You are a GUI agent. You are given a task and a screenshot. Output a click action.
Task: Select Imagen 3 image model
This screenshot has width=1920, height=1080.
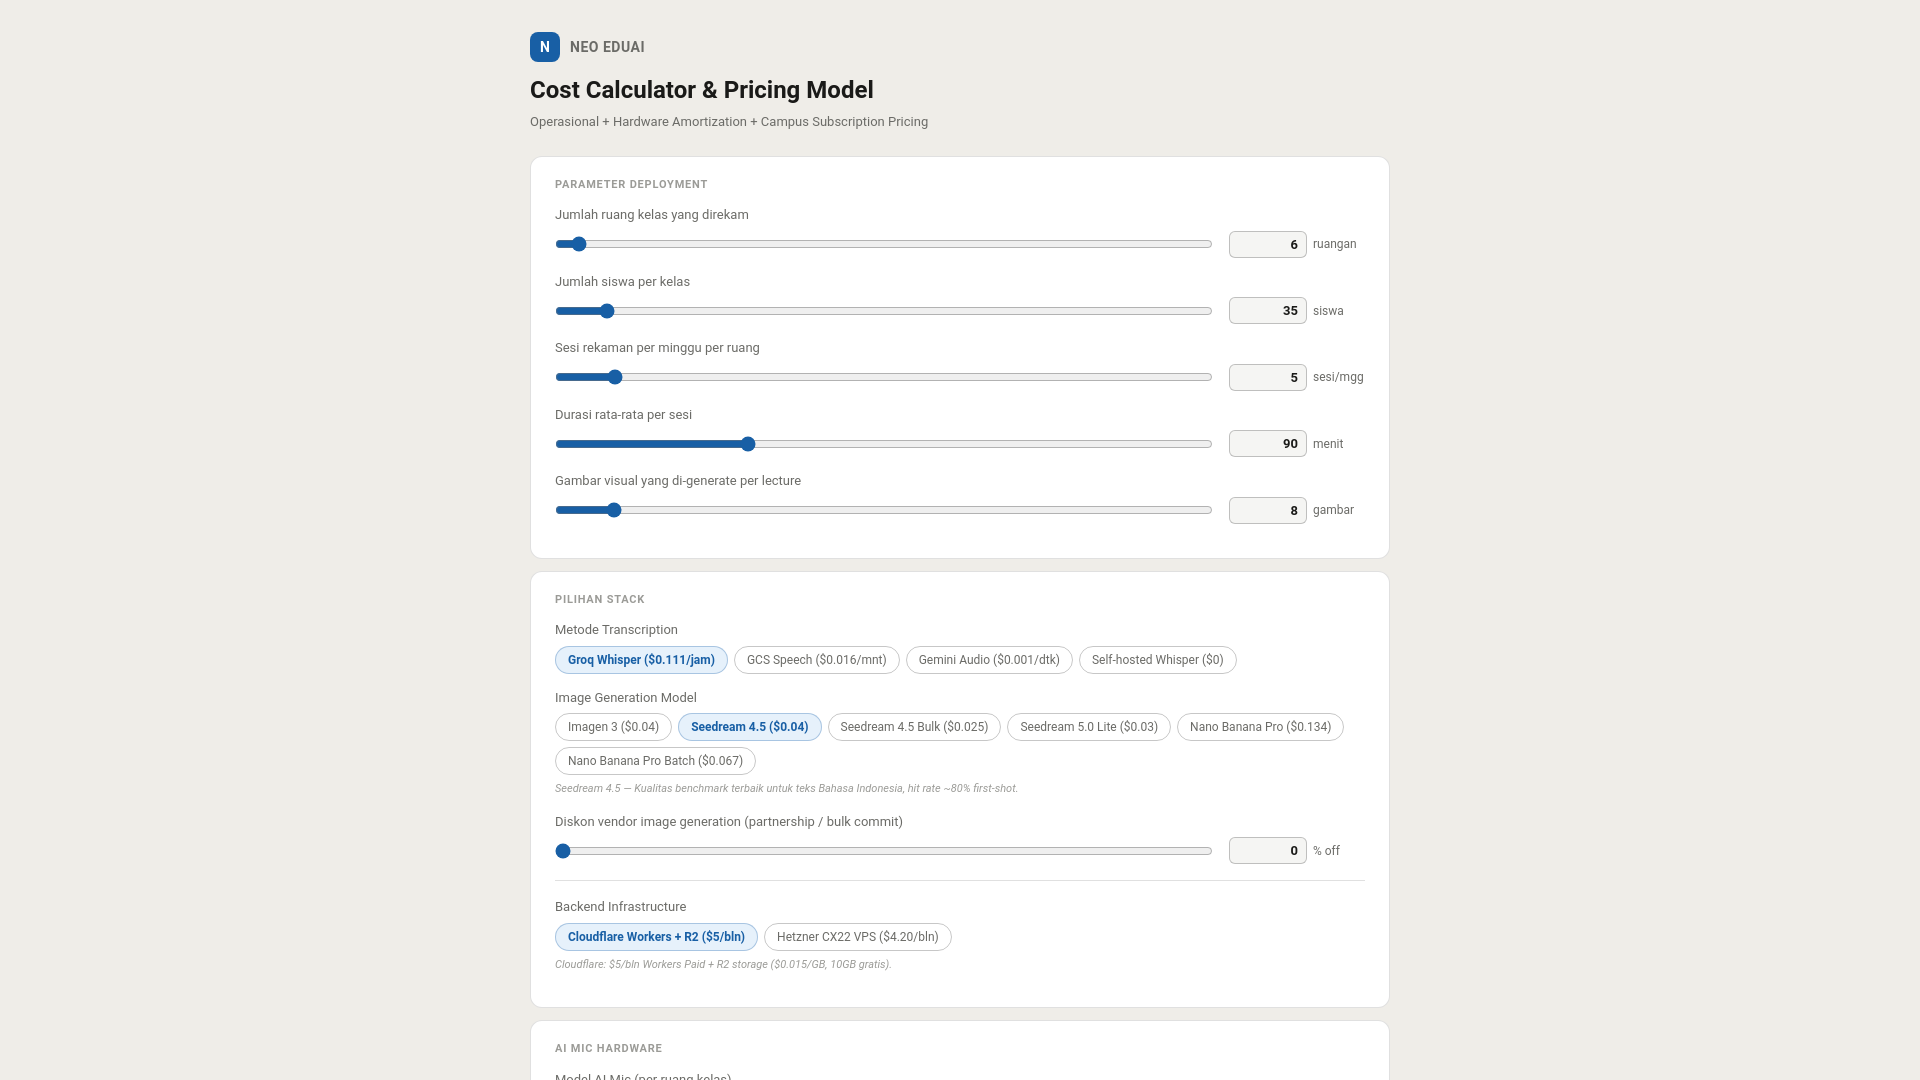[613, 727]
